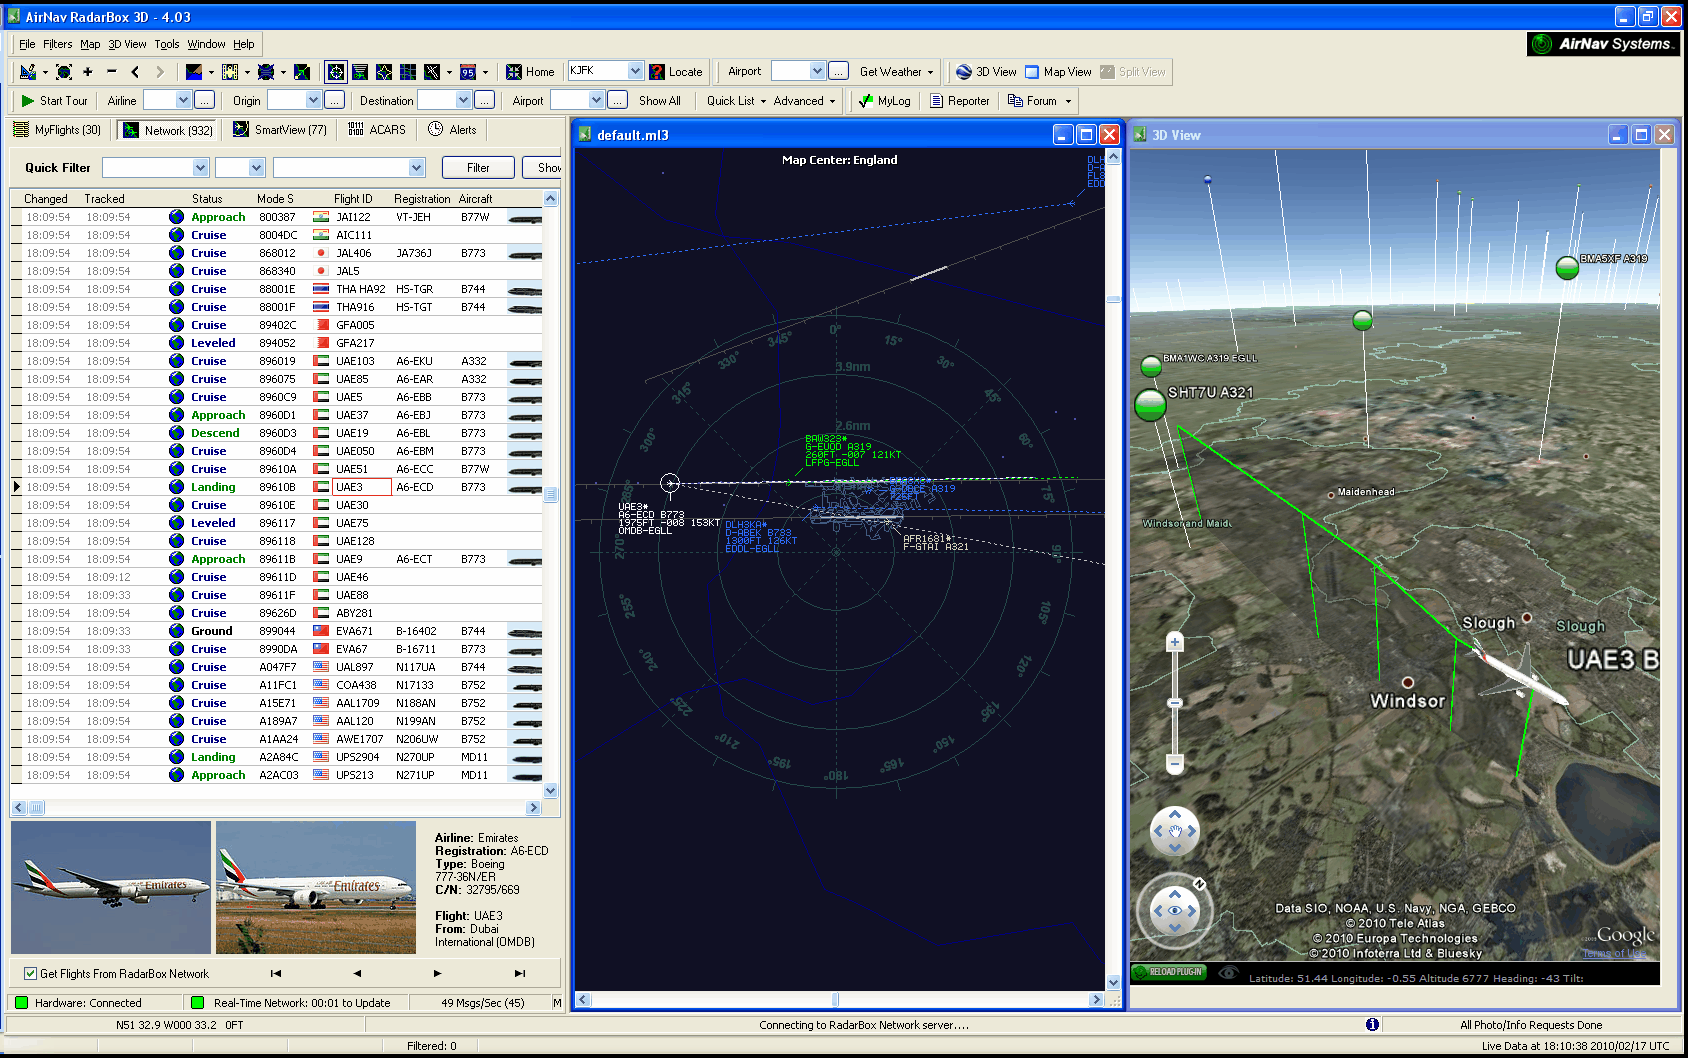Click the Home map location icon
The width and height of the screenshot is (1688, 1058).
pos(514,72)
